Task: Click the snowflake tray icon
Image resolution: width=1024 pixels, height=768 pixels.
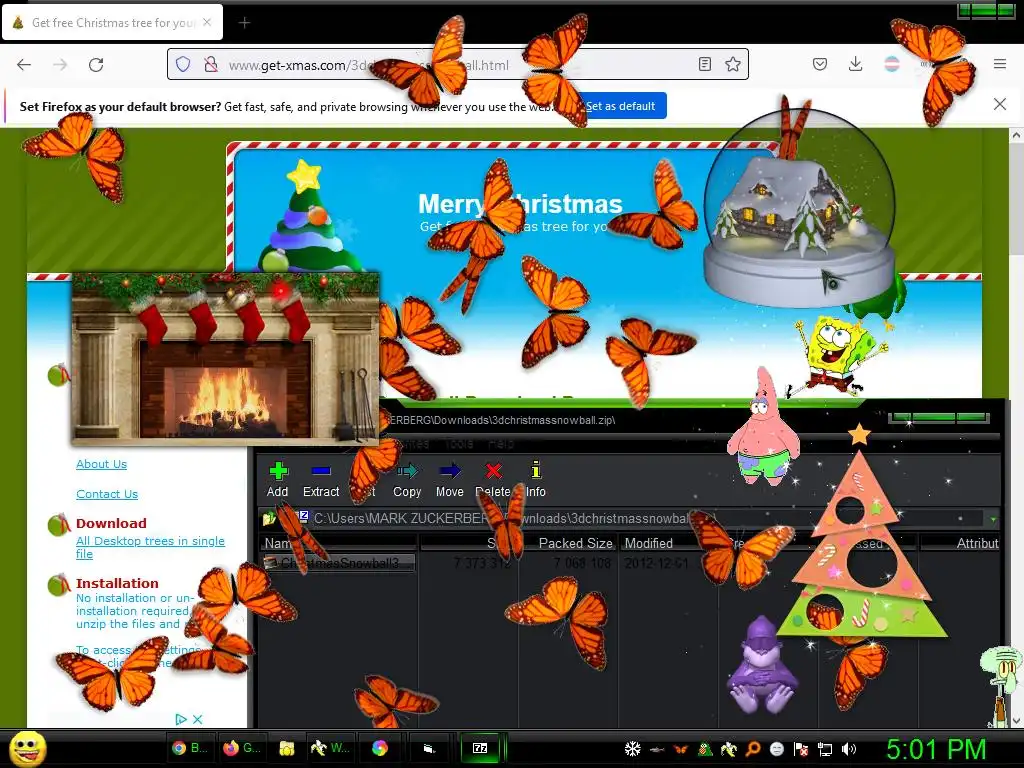Action: coord(632,749)
